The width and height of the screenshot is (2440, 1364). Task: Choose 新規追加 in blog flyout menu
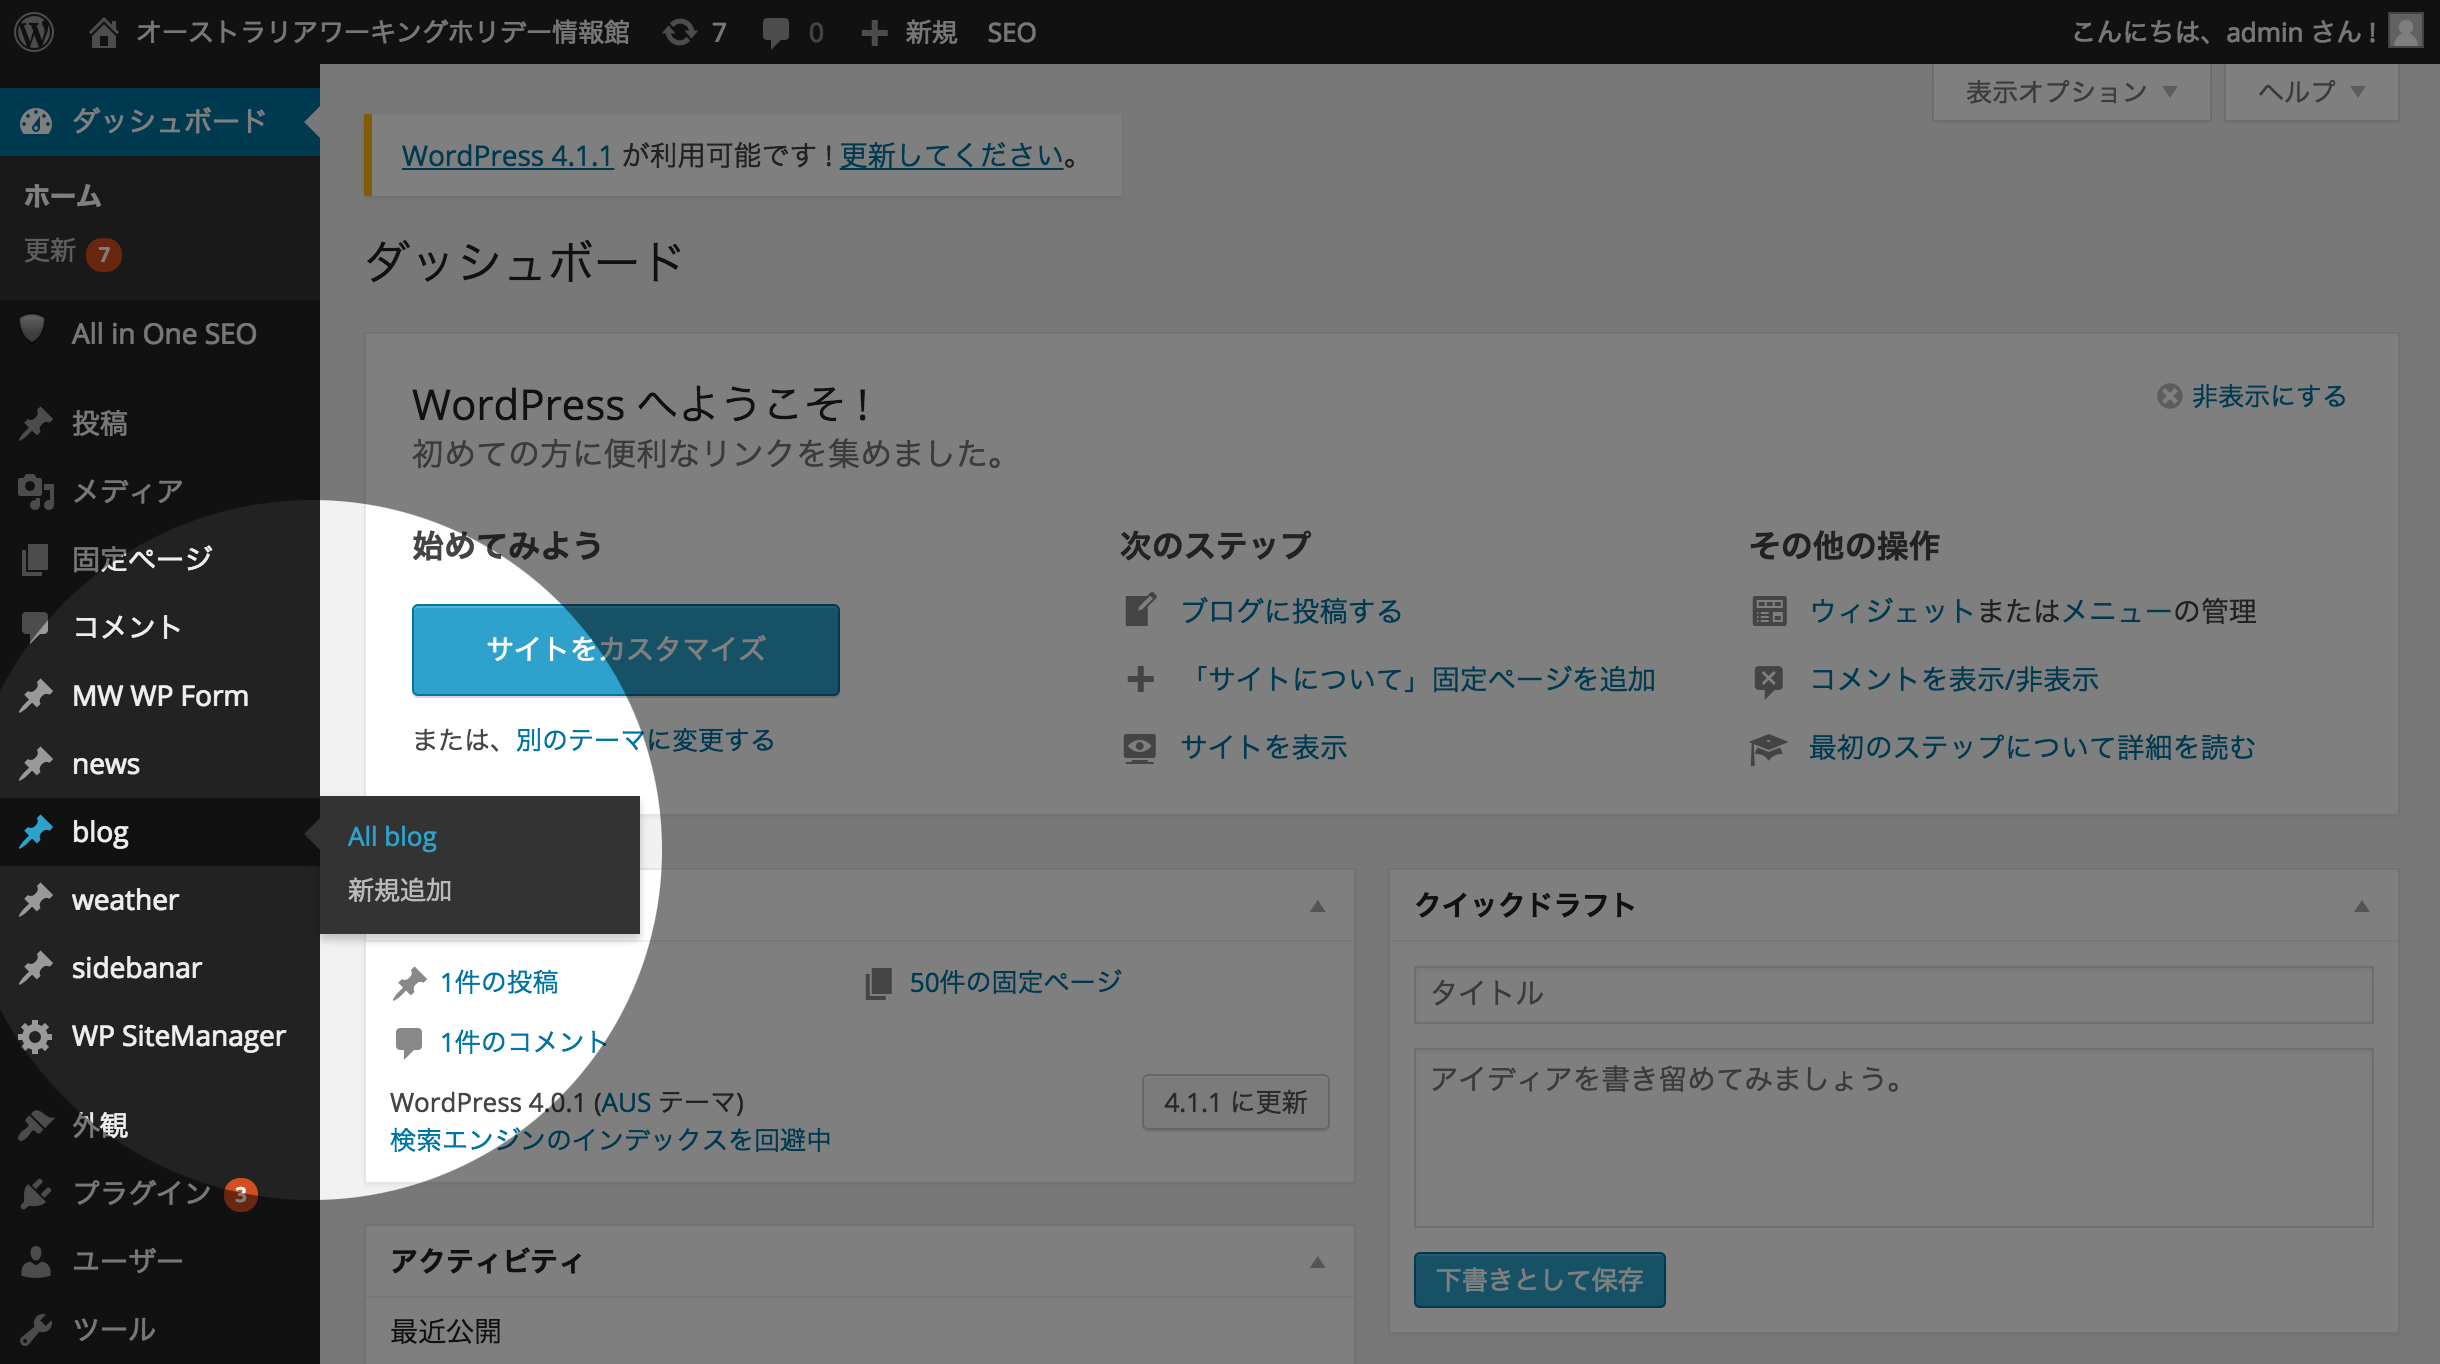click(x=399, y=890)
